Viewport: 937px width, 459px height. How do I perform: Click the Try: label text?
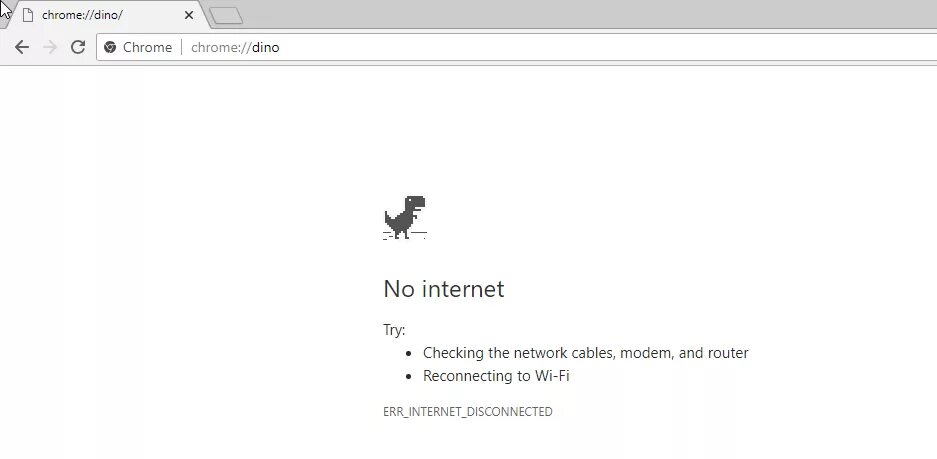[x=394, y=330]
